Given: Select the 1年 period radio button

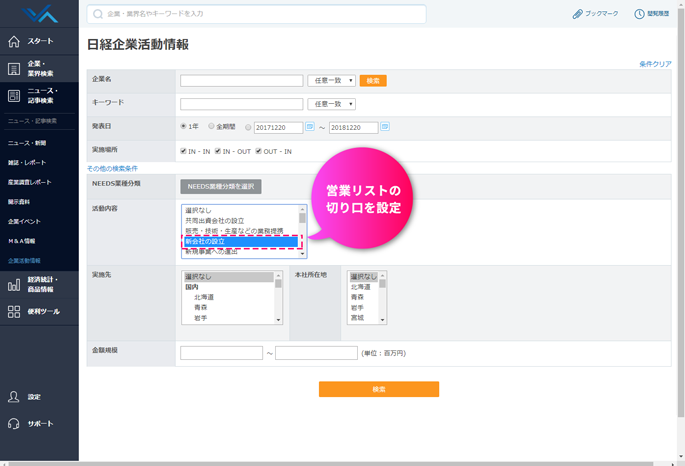Looking at the screenshot, I should [x=183, y=126].
